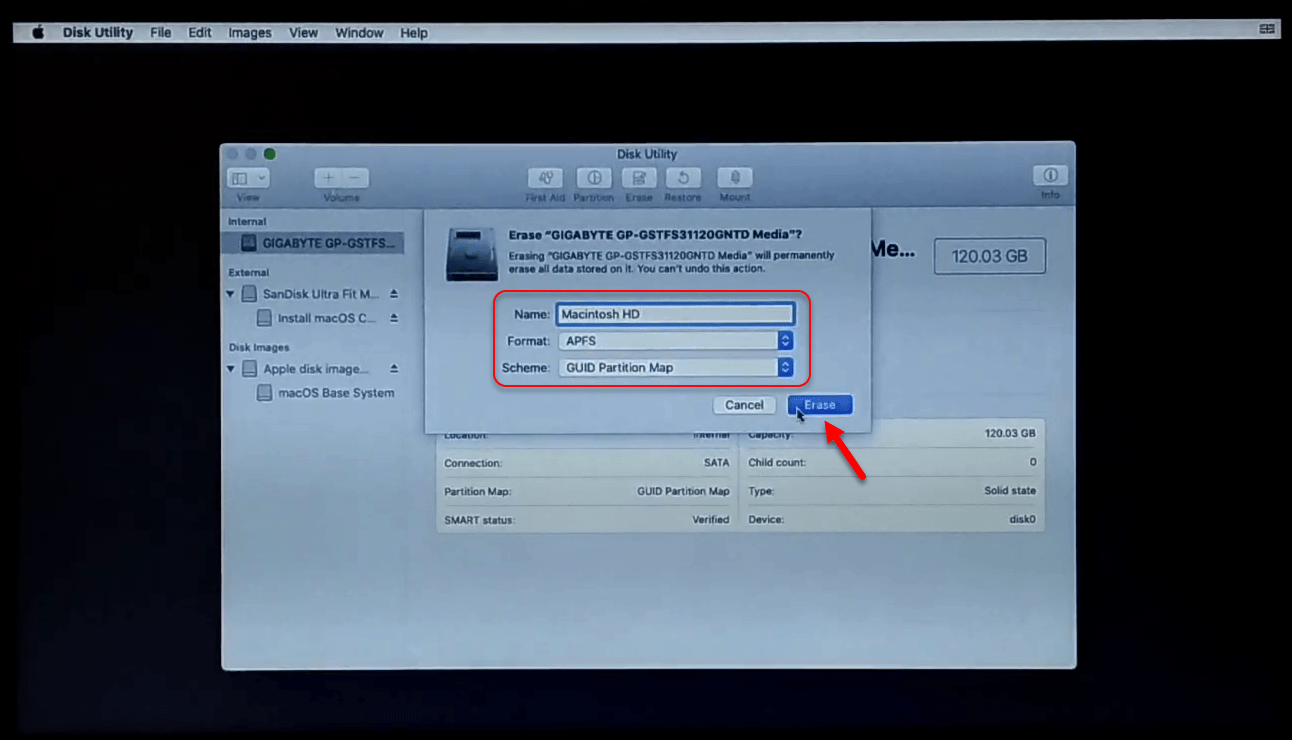
Task: Open the Scheme dropdown GUID Partition Map
Action: [x=675, y=368]
